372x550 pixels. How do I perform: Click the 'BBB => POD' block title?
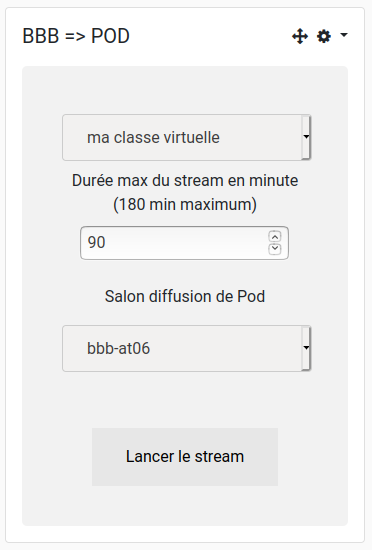[76, 36]
